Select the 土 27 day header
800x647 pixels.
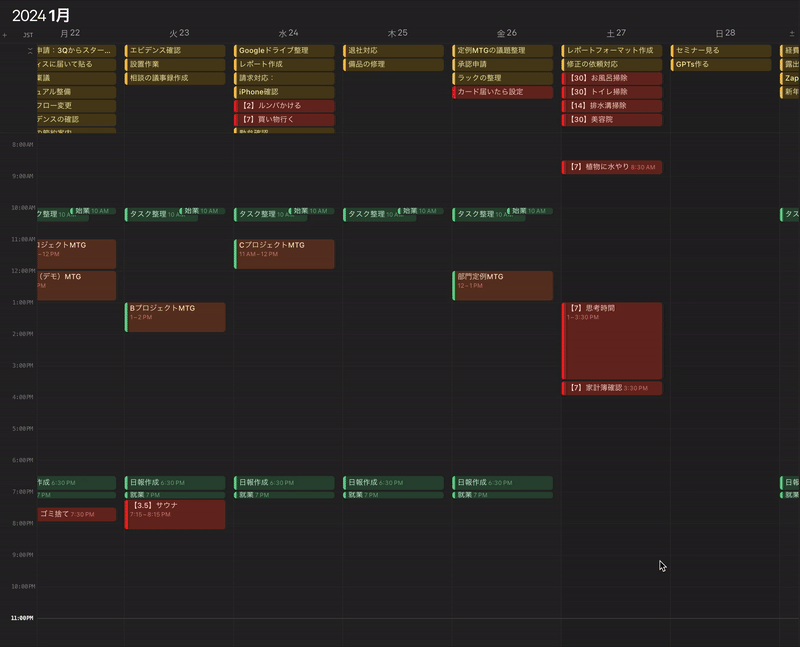[616, 33]
